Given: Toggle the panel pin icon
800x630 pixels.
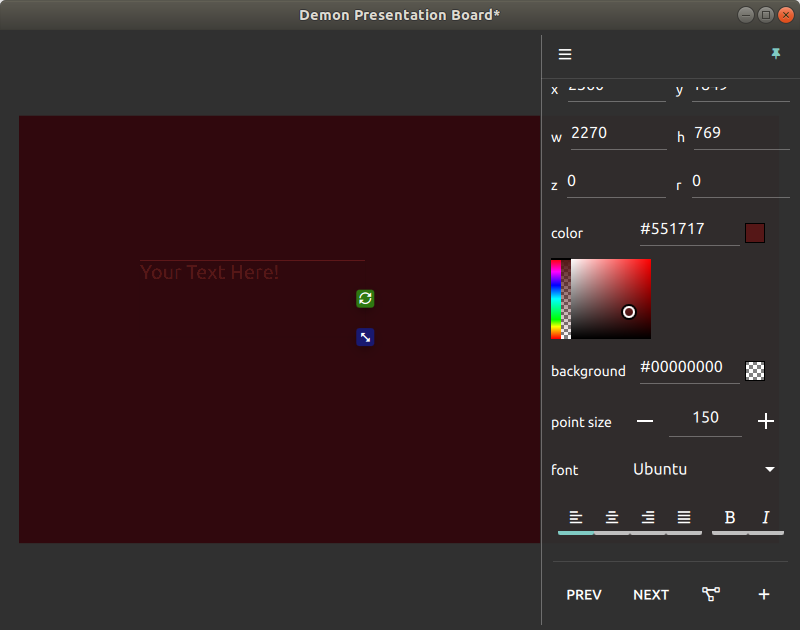Looking at the screenshot, I should click(776, 54).
